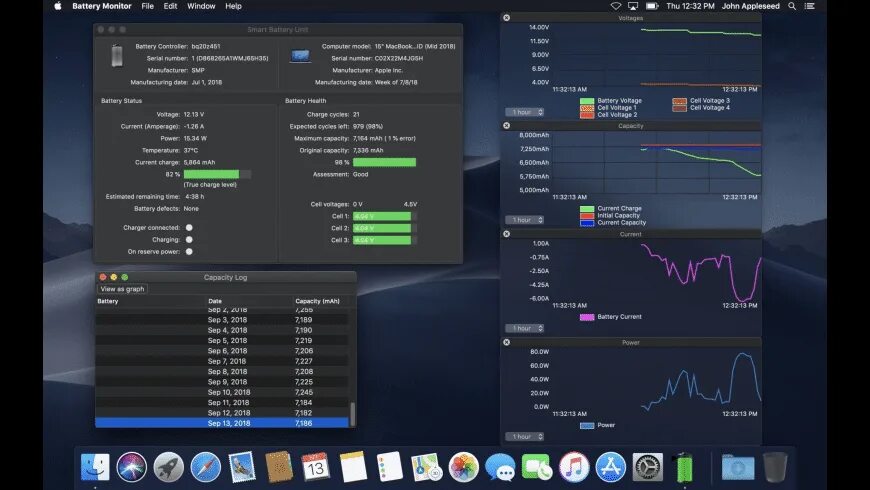Close the Voltages graph panel

(507, 18)
